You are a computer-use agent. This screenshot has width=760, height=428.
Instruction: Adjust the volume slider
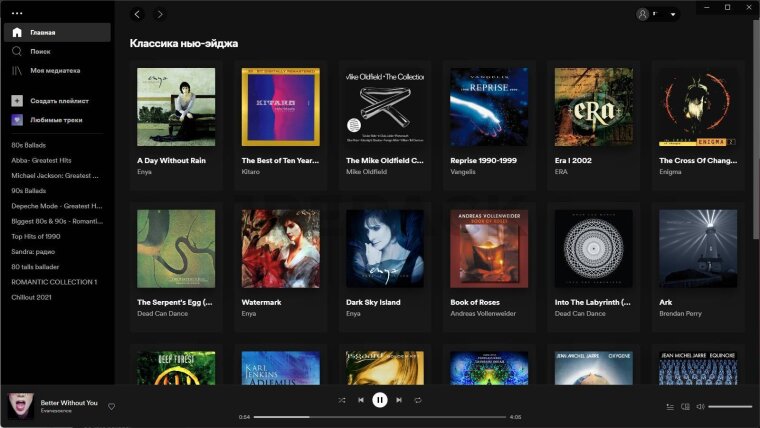[729, 407]
